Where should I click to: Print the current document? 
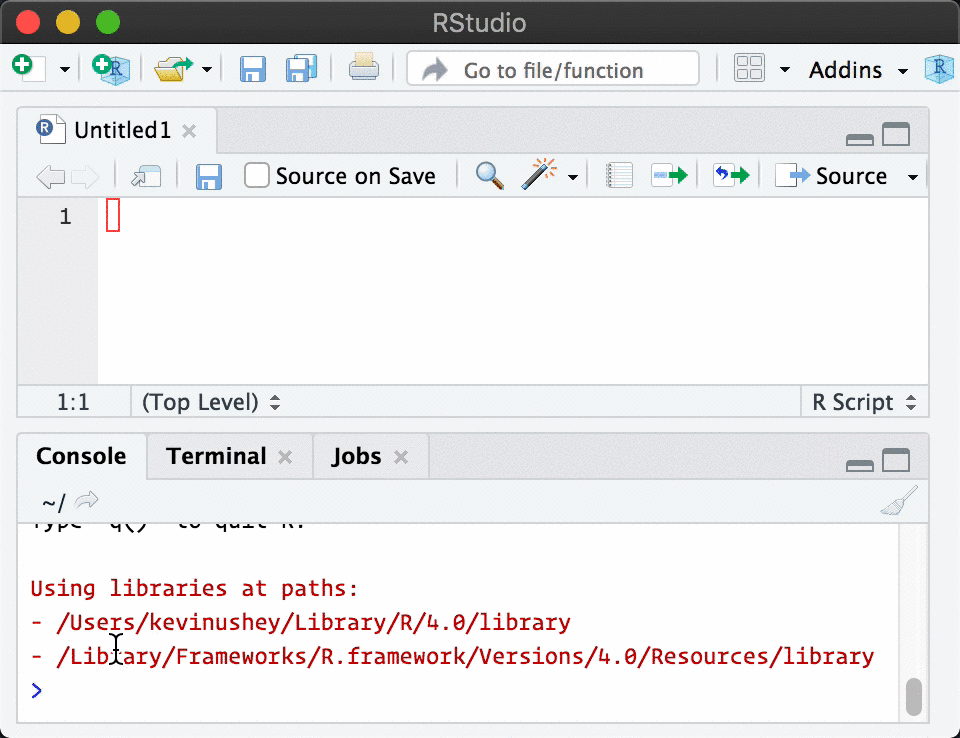click(363, 69)
